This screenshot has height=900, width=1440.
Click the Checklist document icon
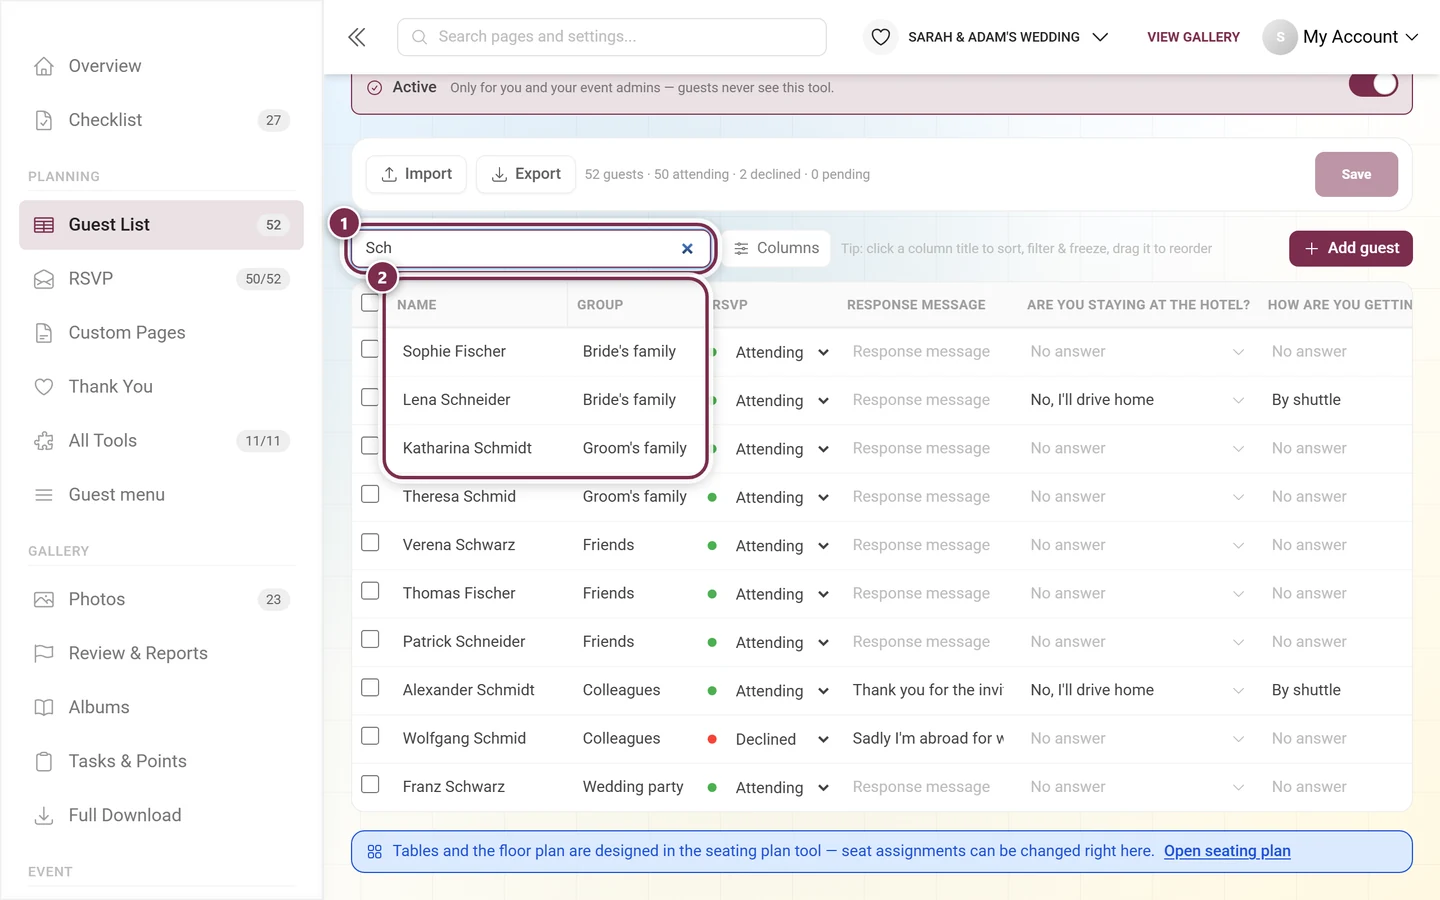click(44, 120)
